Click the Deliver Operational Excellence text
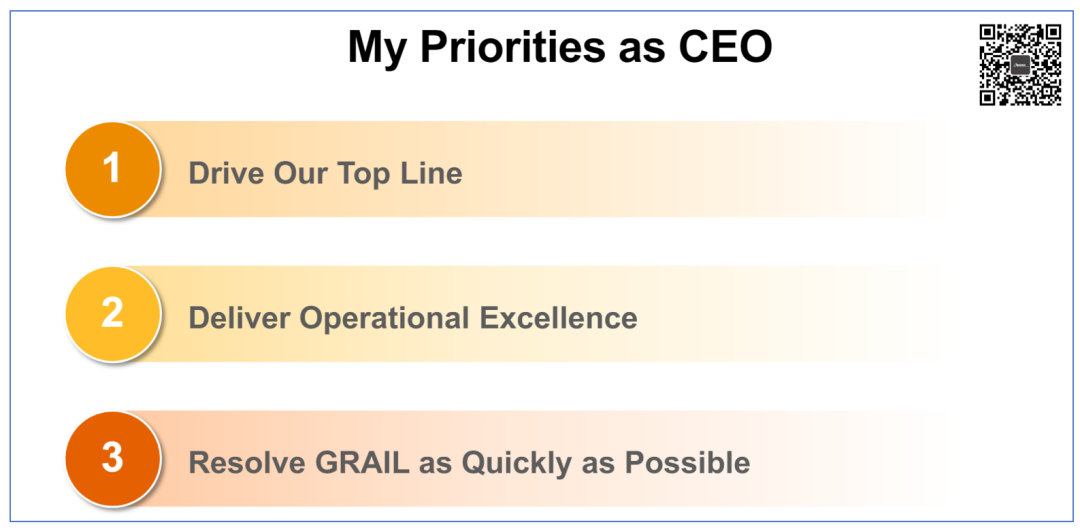 (x=413, y=318)
